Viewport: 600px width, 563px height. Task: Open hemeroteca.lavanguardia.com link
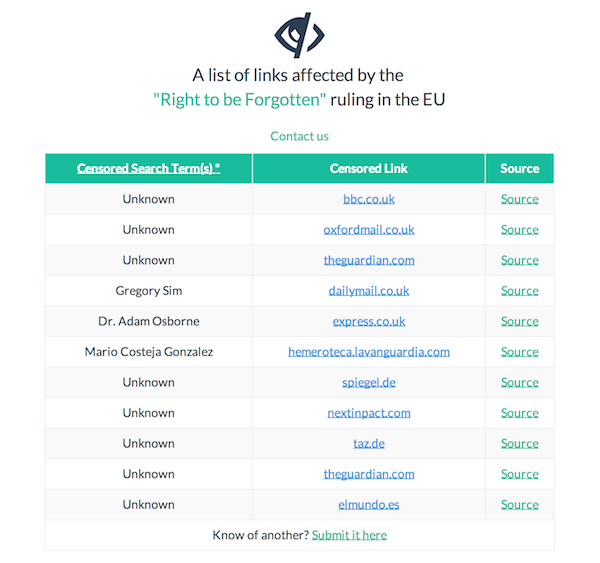369,352
